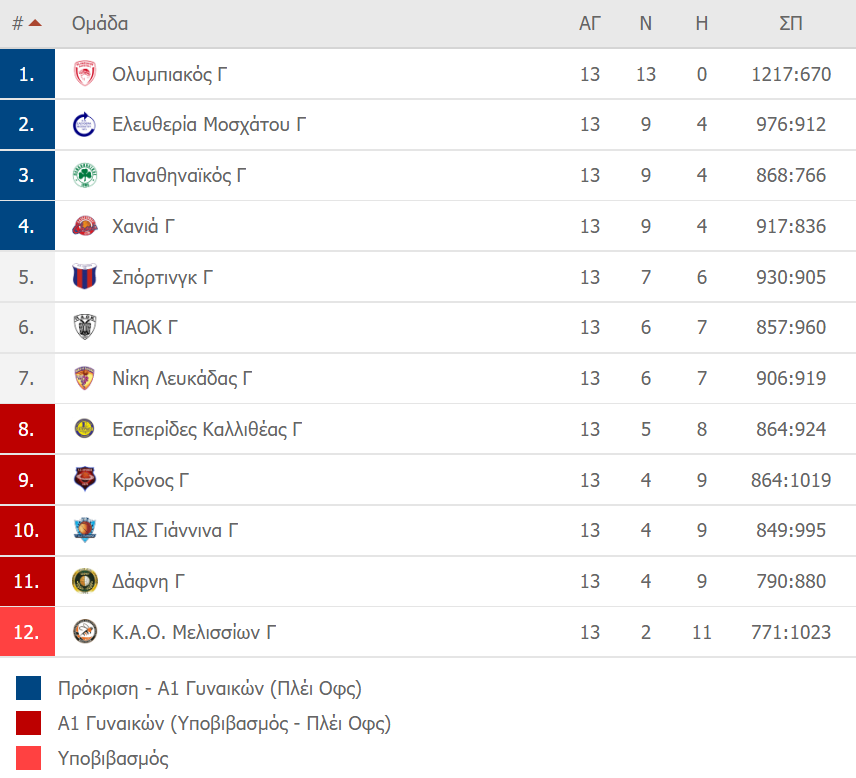Click the ΠΑΟΚ Γ eagle crest
This screenshot has height=778, width=856.
(85, 327)
